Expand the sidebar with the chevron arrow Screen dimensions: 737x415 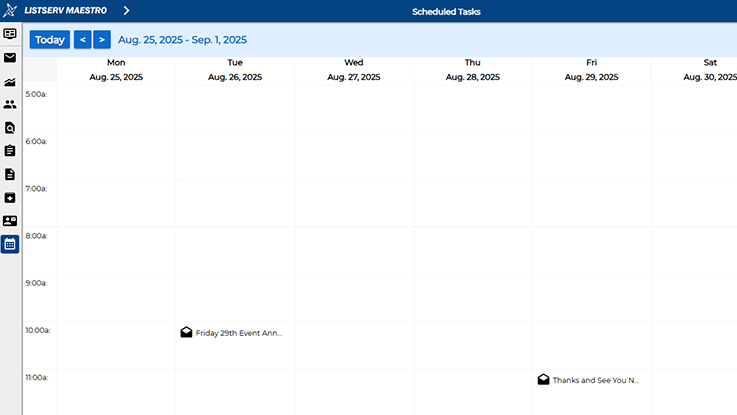click(x=126, y=10)
